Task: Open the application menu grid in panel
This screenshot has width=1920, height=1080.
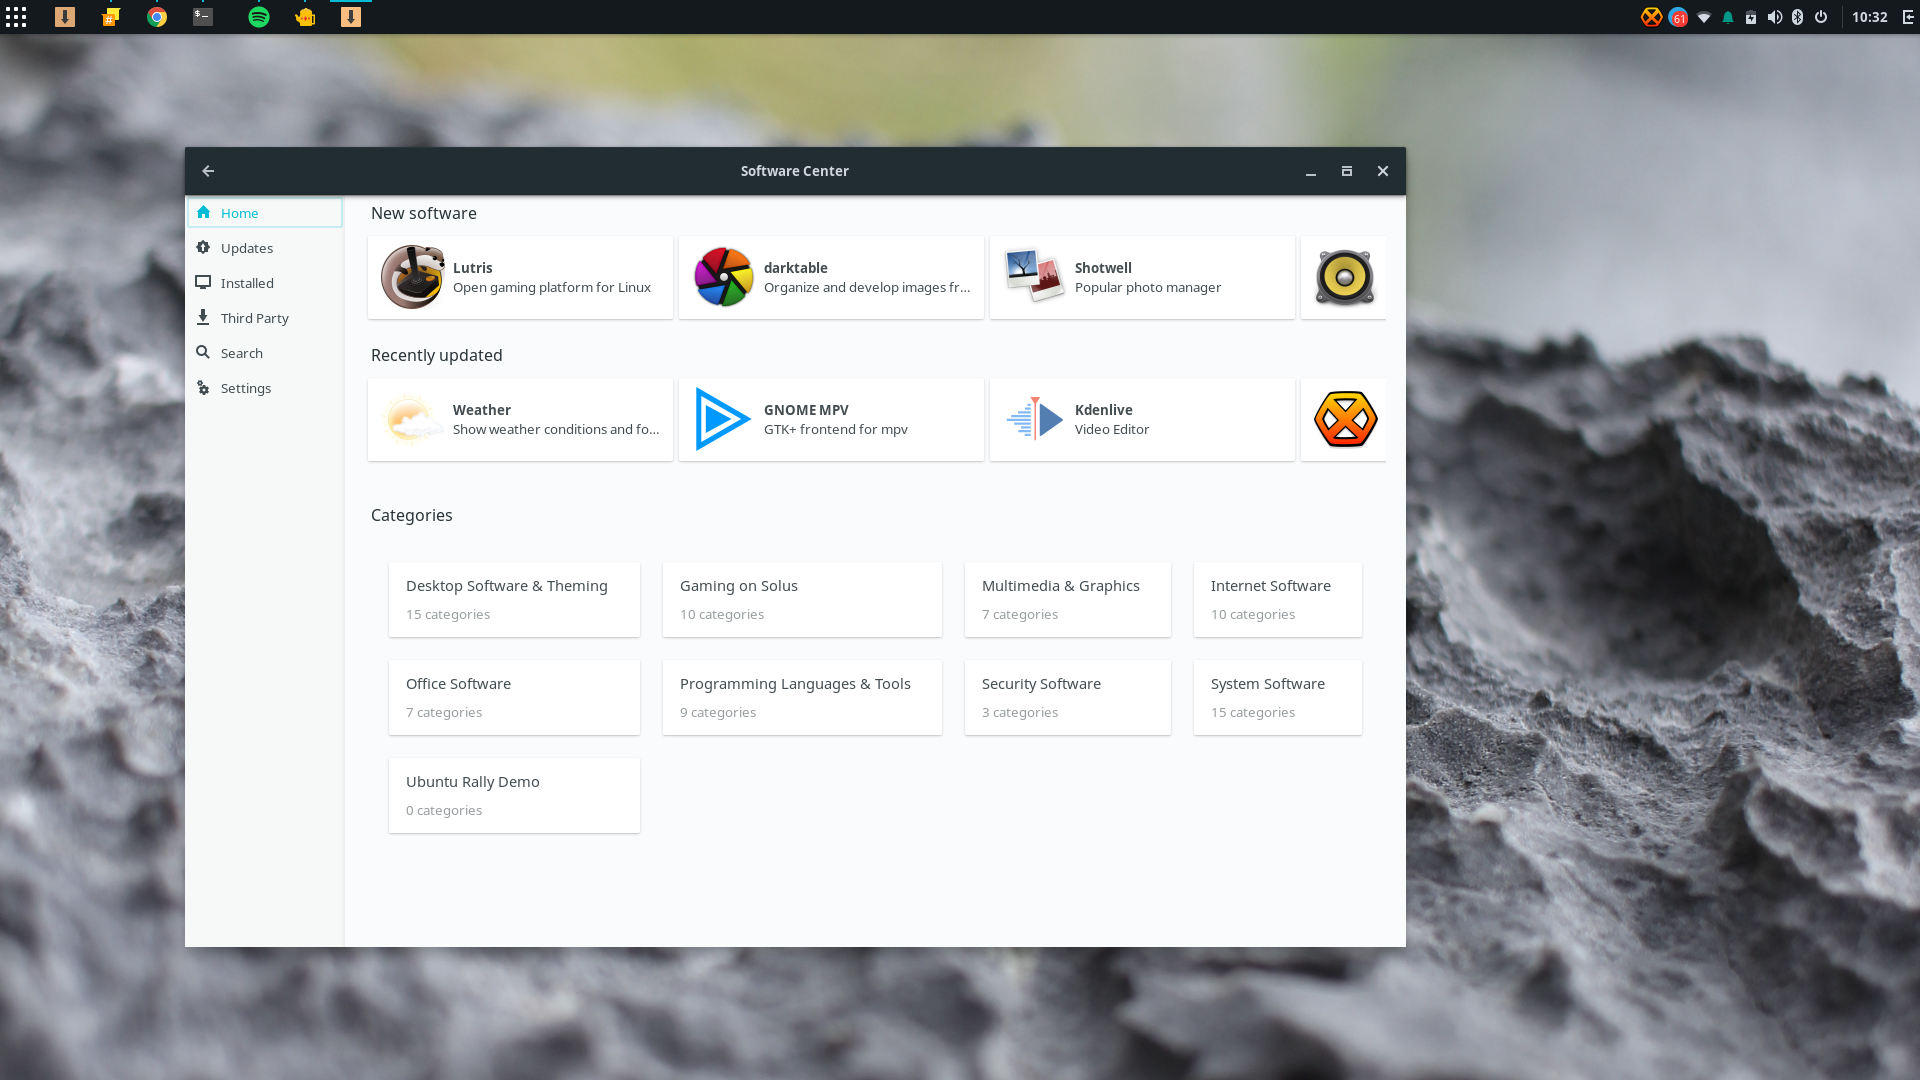Action: (x=16, y=17)
